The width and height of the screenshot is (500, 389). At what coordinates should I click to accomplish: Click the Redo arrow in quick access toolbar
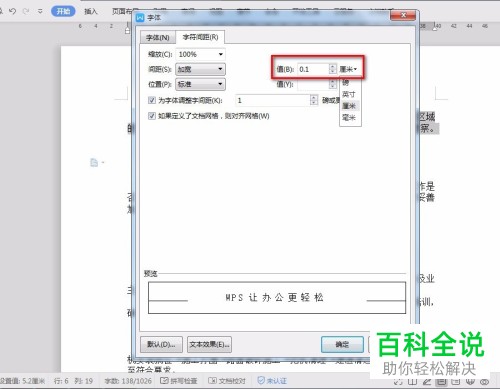pyautogui.click(x=26, y=11)
